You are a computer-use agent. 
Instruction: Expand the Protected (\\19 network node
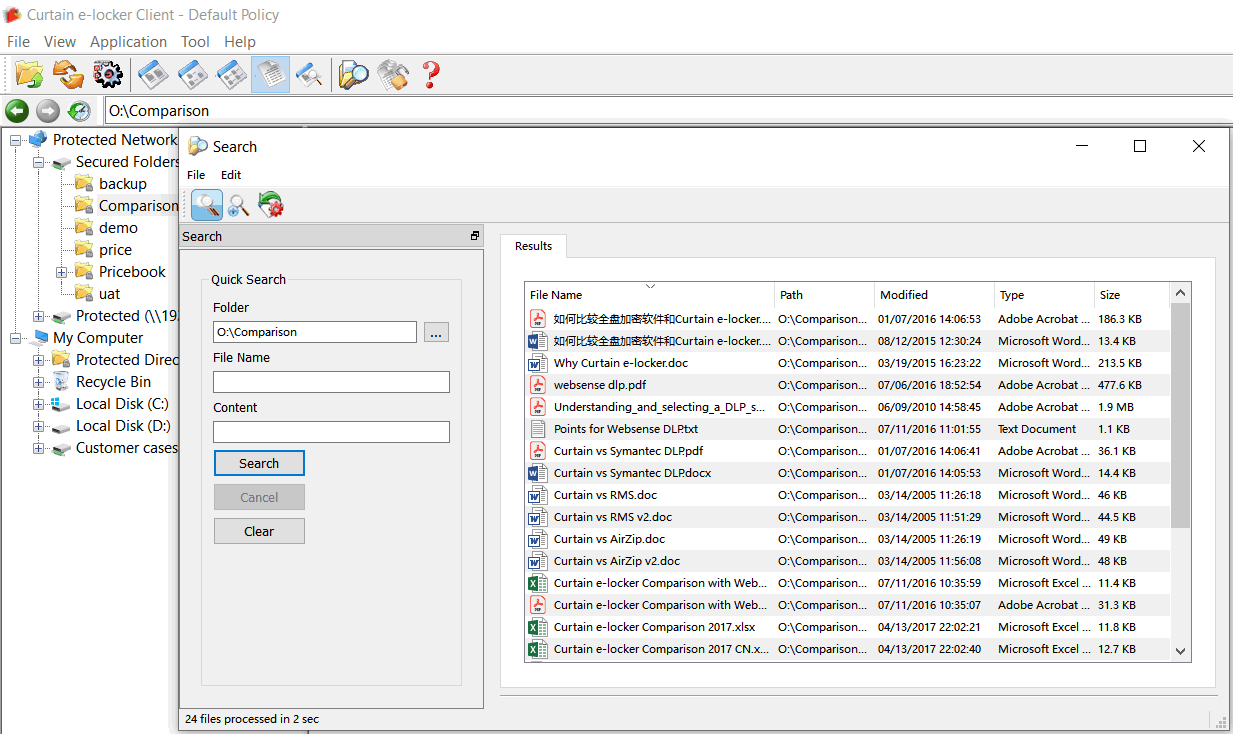[x=38, y=316]
